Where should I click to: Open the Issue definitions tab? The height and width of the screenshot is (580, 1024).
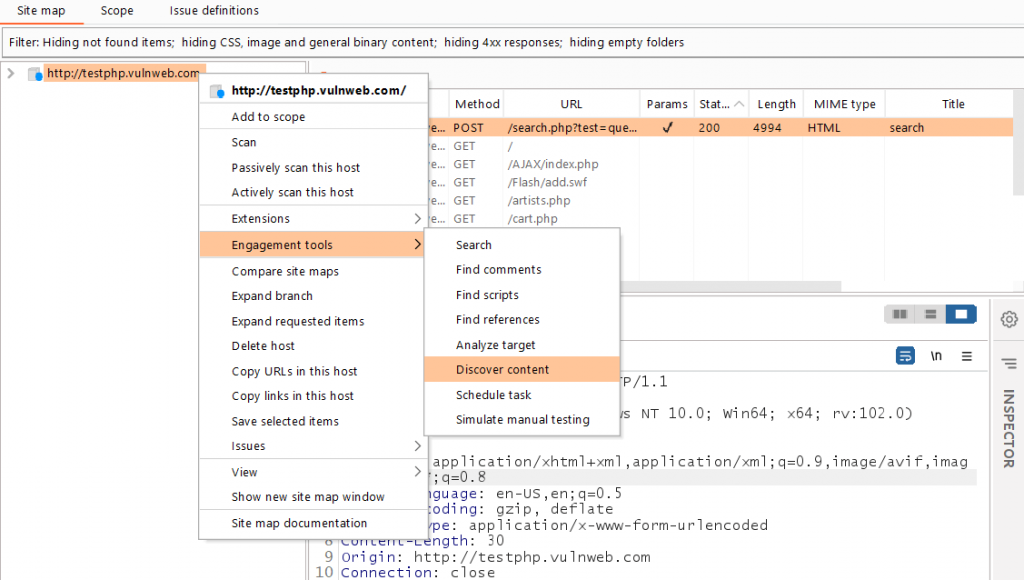(214, 10)
